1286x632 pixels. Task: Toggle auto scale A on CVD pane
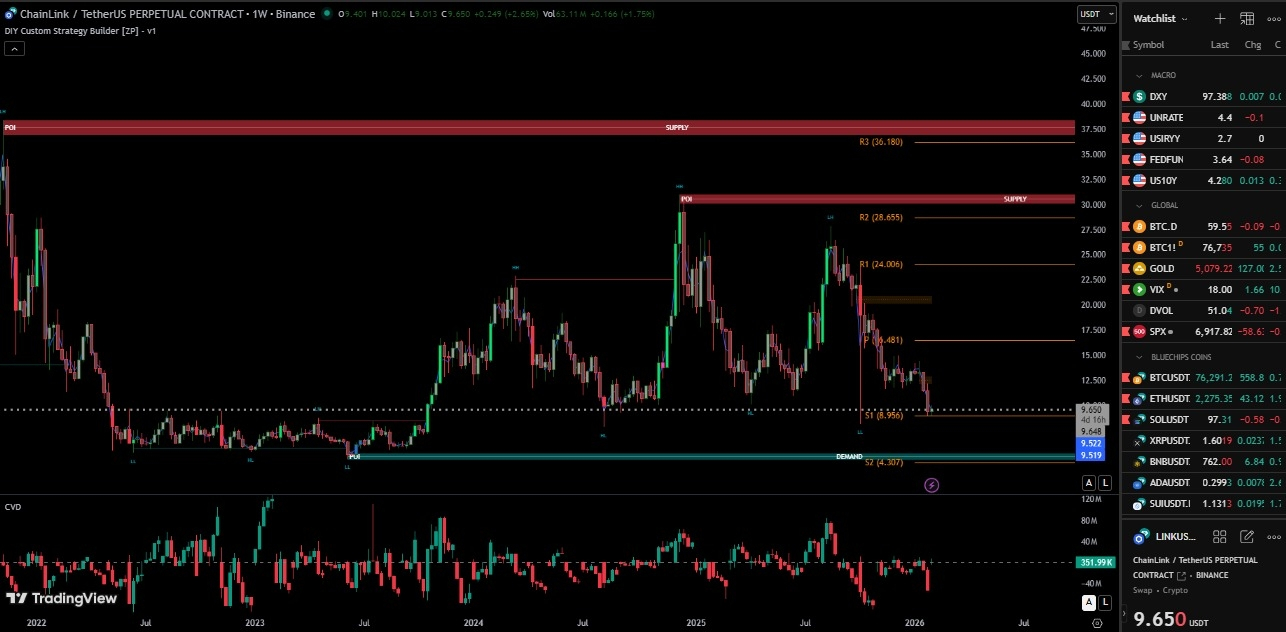[1089, 603]
